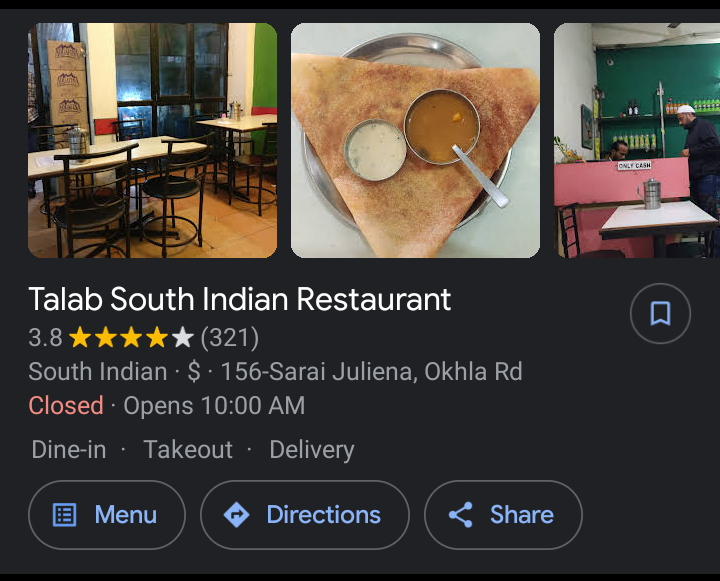Save place with the bookmark icon
720x581 pixels.
[660, 313]
